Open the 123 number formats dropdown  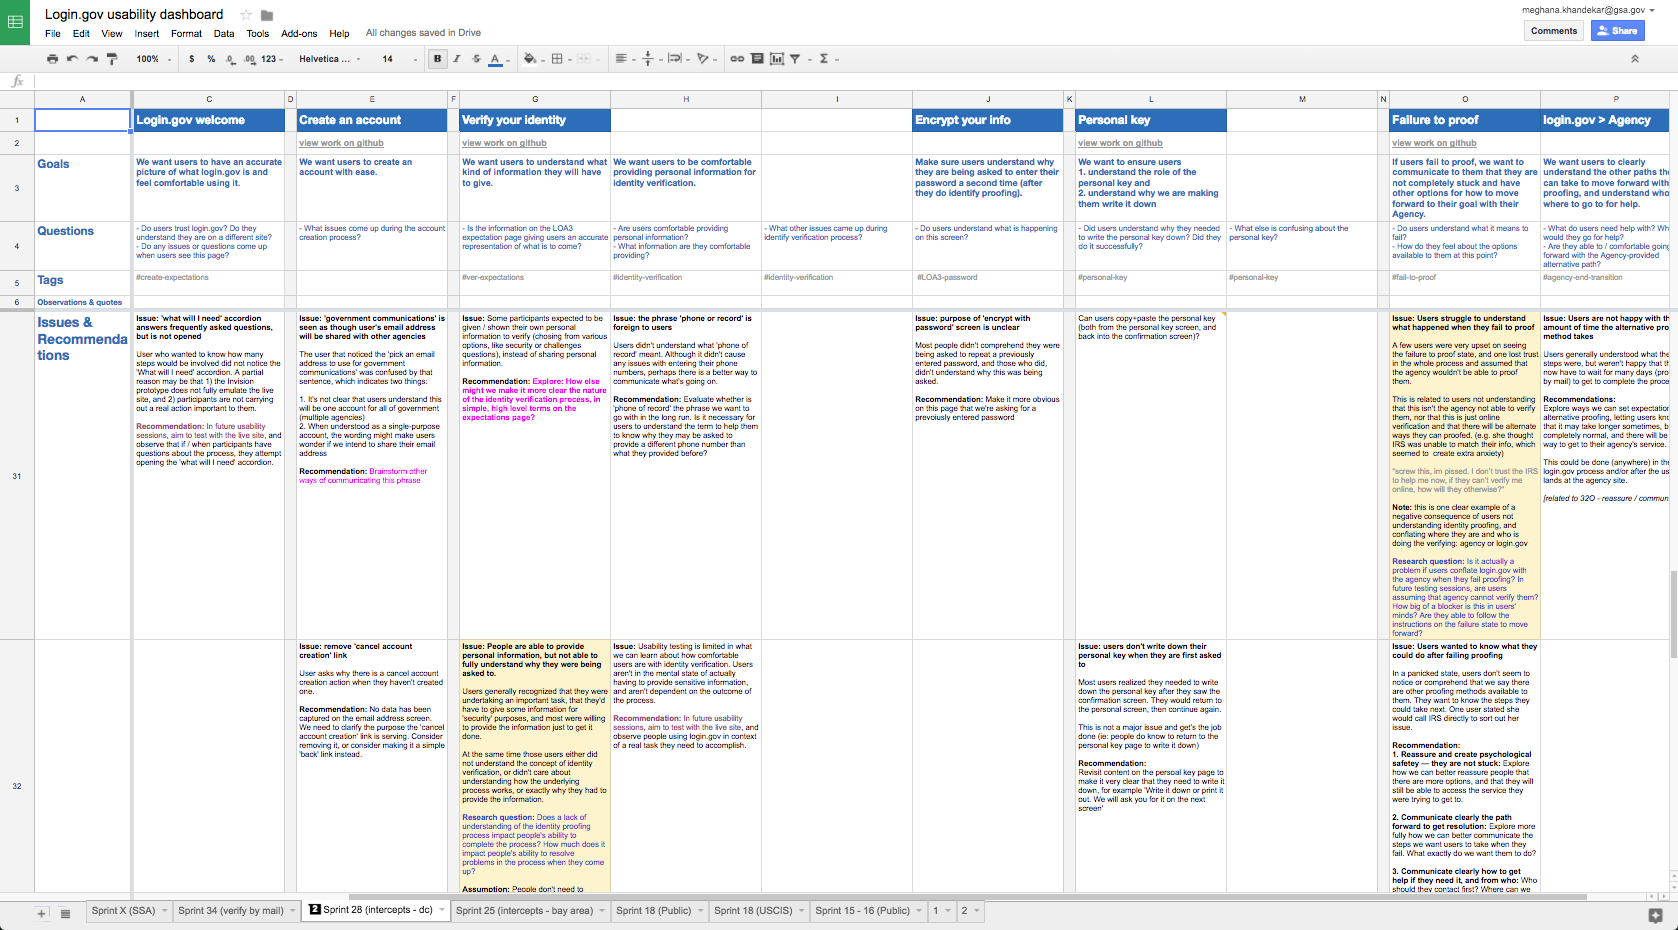tap(272, 59)
